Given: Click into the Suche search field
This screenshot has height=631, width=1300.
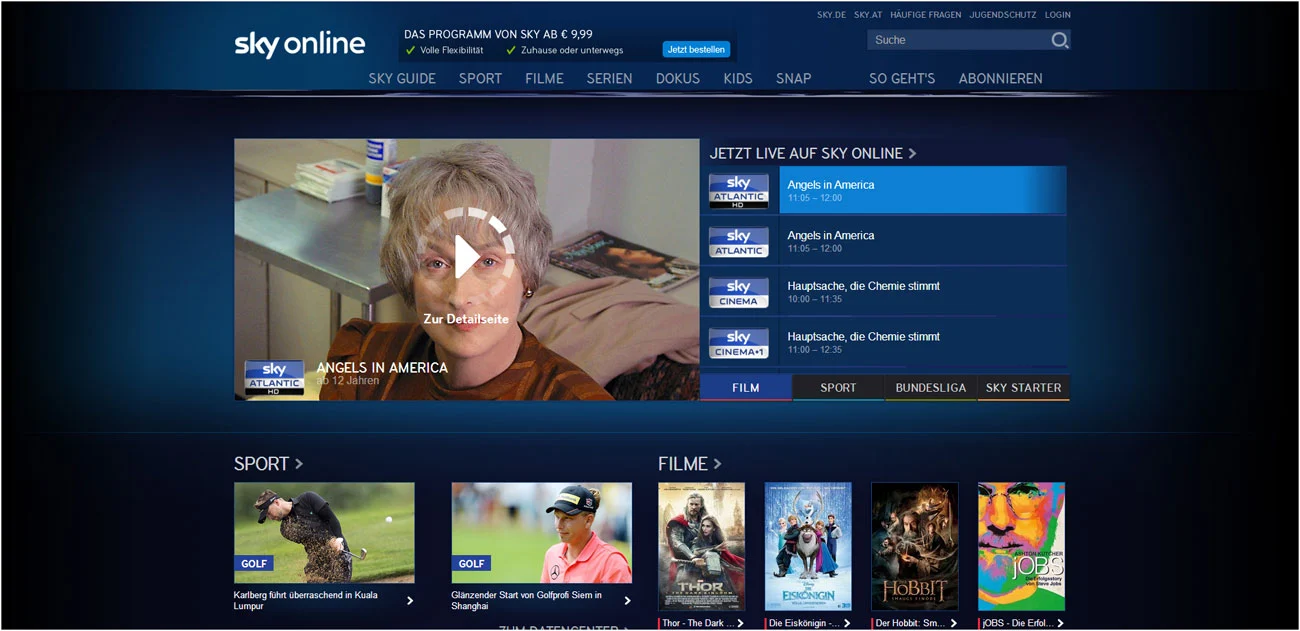Looking at the screenshot, I should pos(957,40).
